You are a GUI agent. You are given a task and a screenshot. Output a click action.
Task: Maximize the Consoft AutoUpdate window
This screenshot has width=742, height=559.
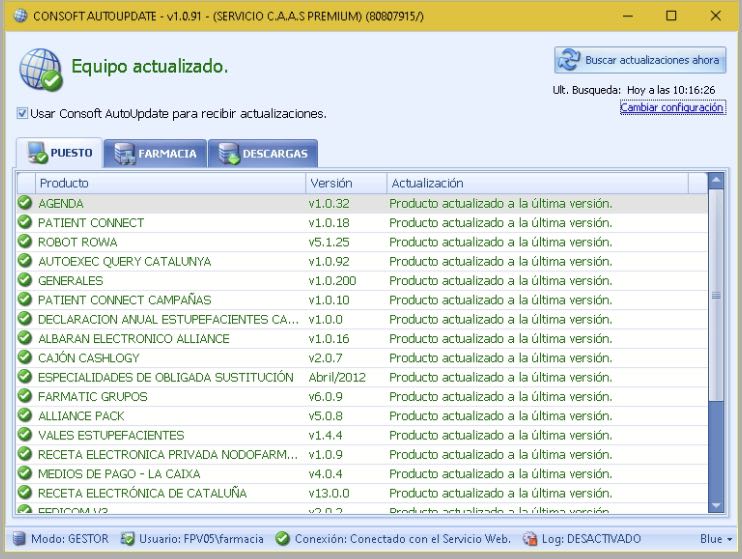click(x=671, y=16)
